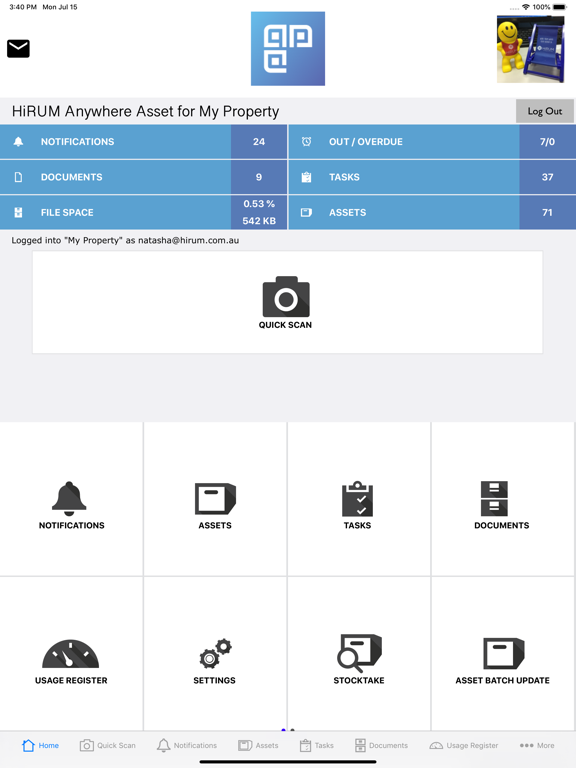
Task: Open the Usage Register gauge tile
Action: pyautogui.click(x=72, y=653)
